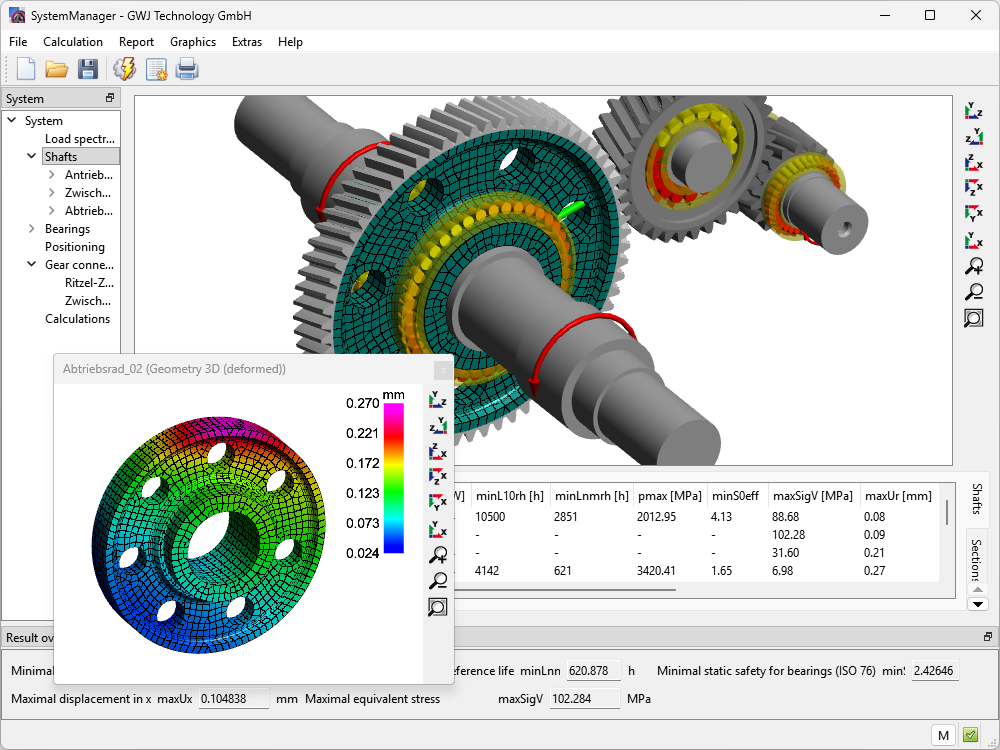The width and height of the screenshot is (1000, 750).
Task: Click the Print icon in toolbar
Action: [x=187, y=69]
